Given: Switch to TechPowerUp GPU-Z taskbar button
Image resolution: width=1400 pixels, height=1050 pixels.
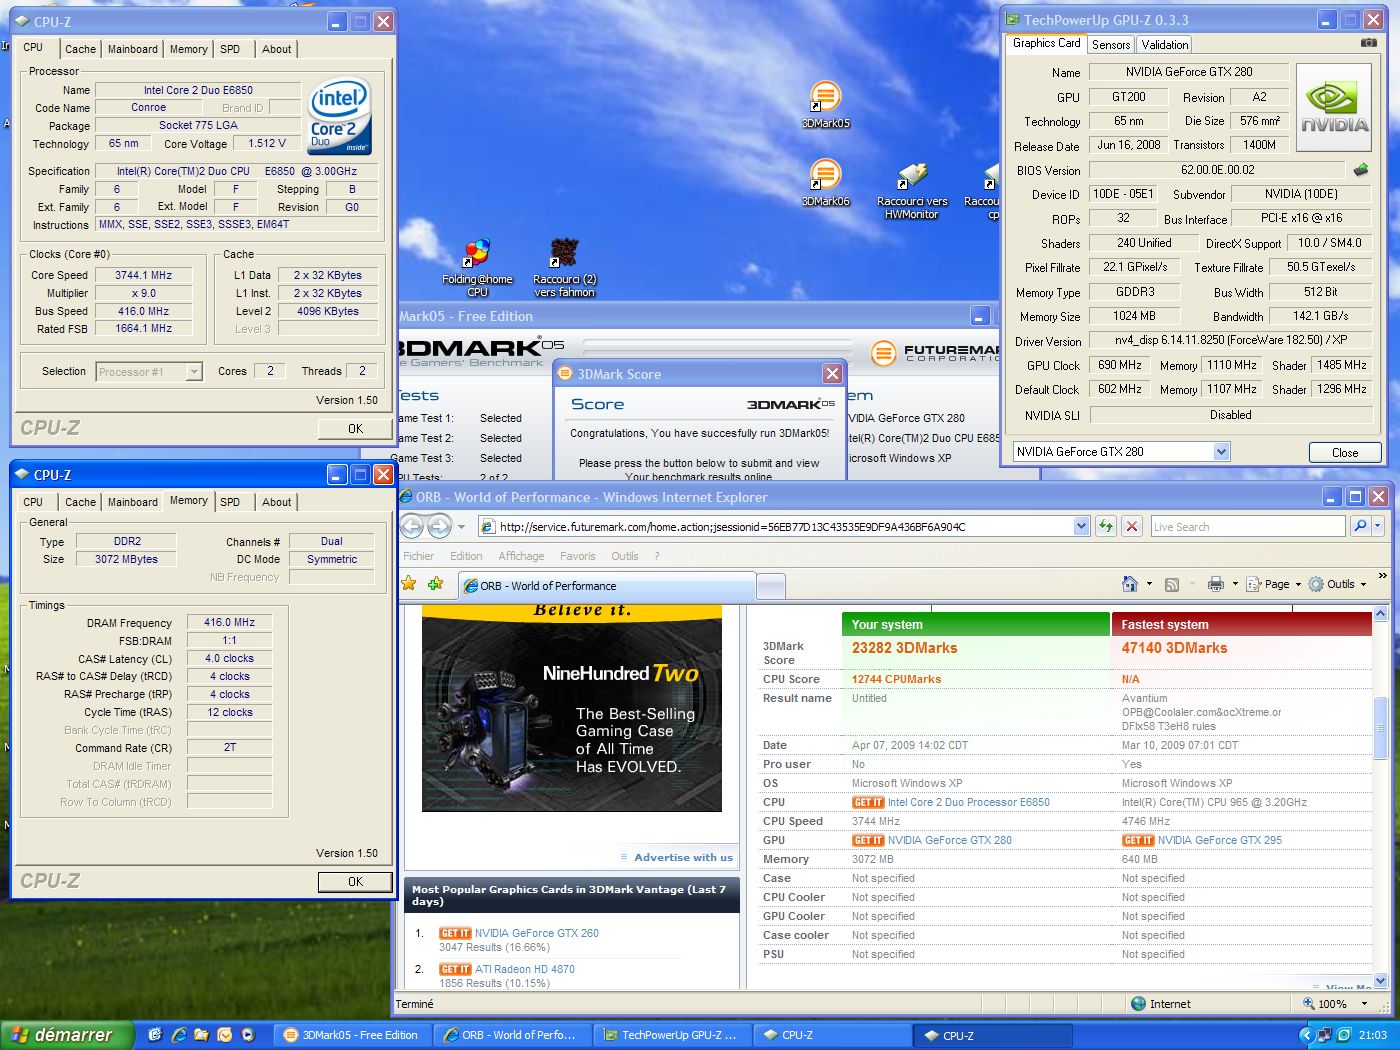Looking at the screenshot, I should [x=671, y=1035].
